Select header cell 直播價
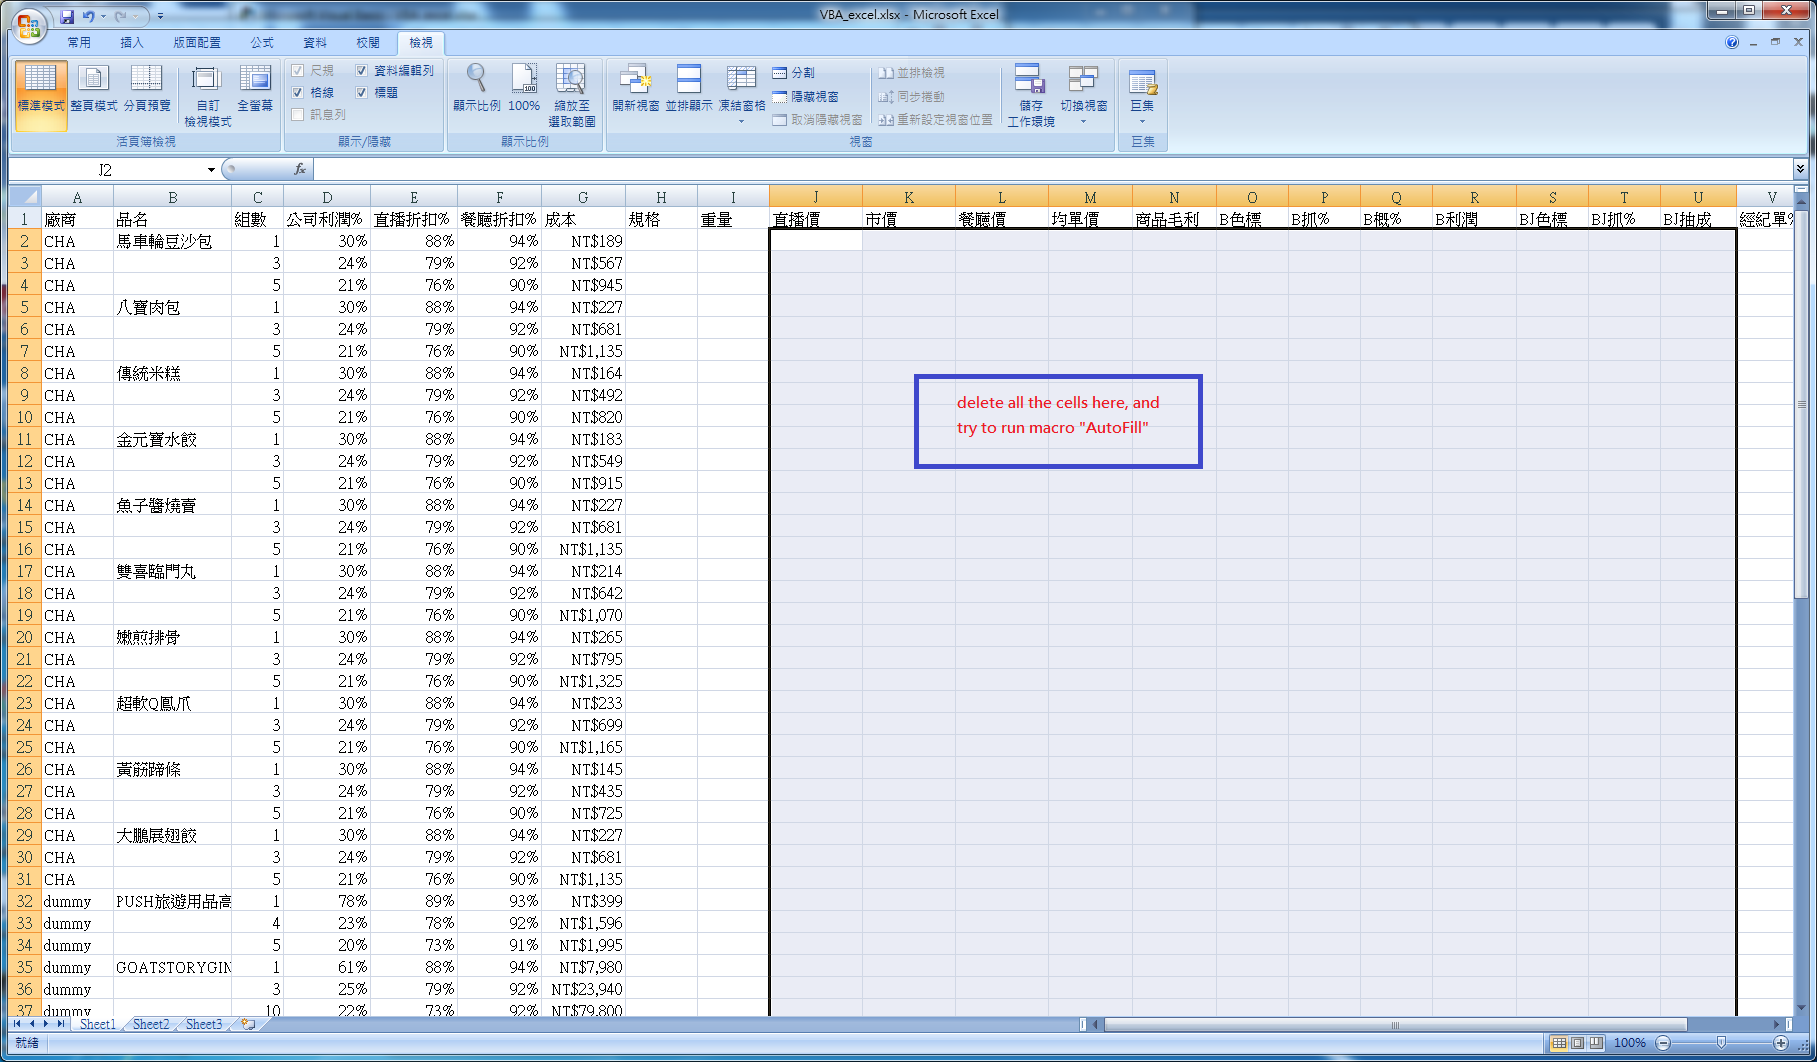This screenshot has height=1062, width=1817. click(816, 219)
